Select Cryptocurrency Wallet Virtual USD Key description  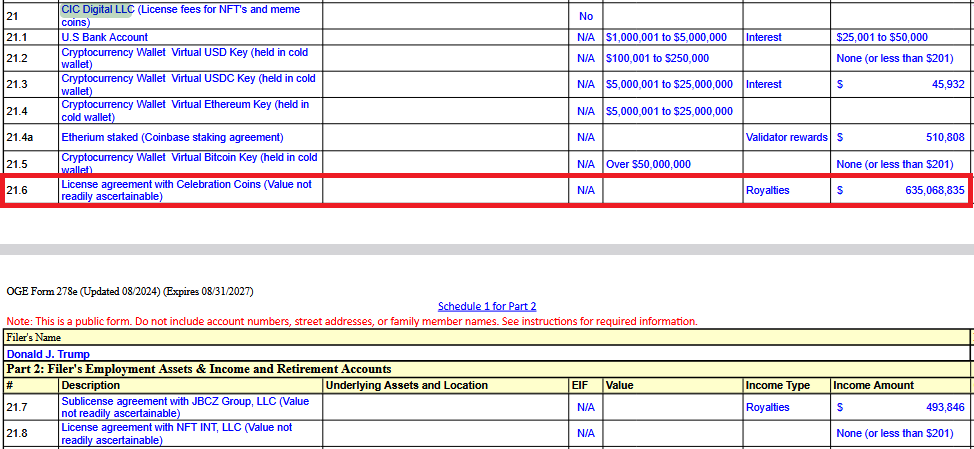(185, 58)
